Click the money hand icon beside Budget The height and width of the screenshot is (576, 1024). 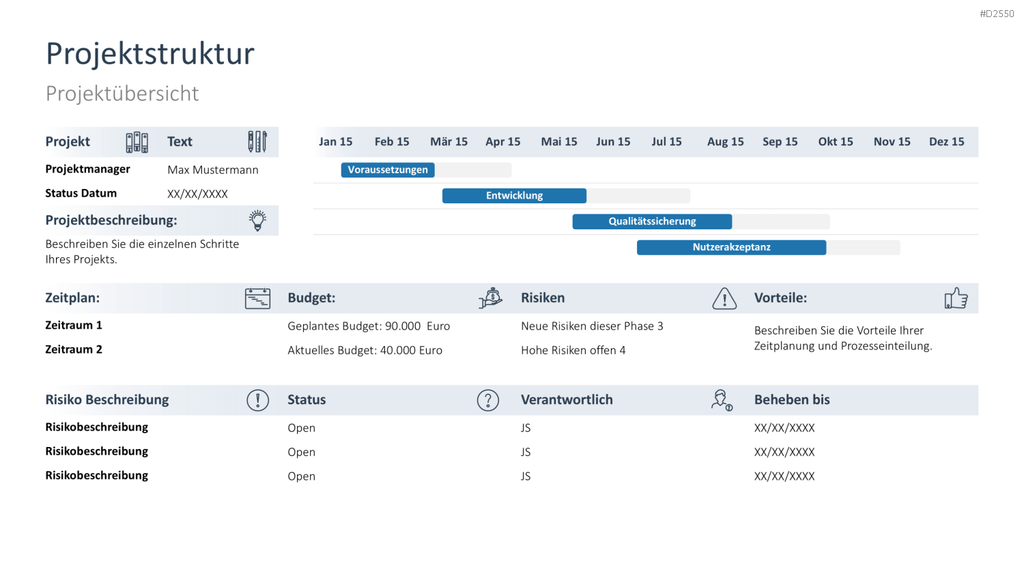490,298
